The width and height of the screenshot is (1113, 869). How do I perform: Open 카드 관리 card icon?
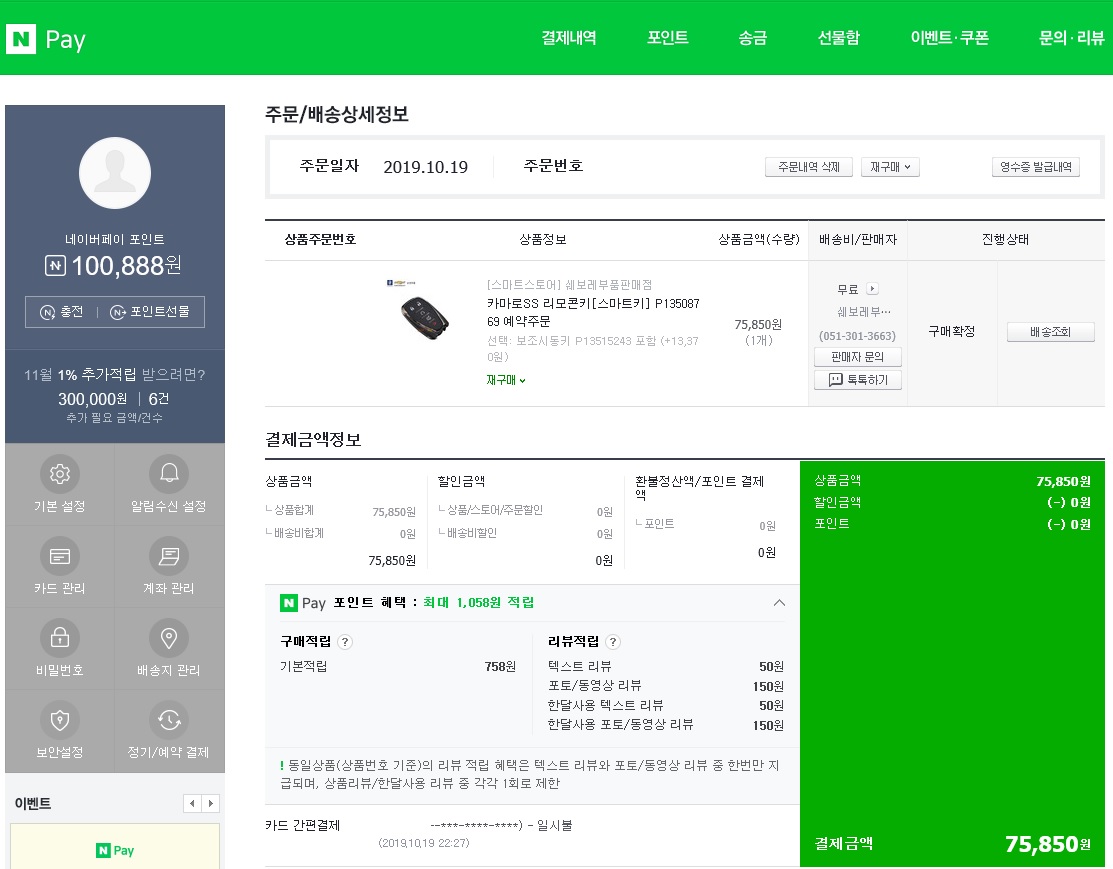(x=60, y=556)
